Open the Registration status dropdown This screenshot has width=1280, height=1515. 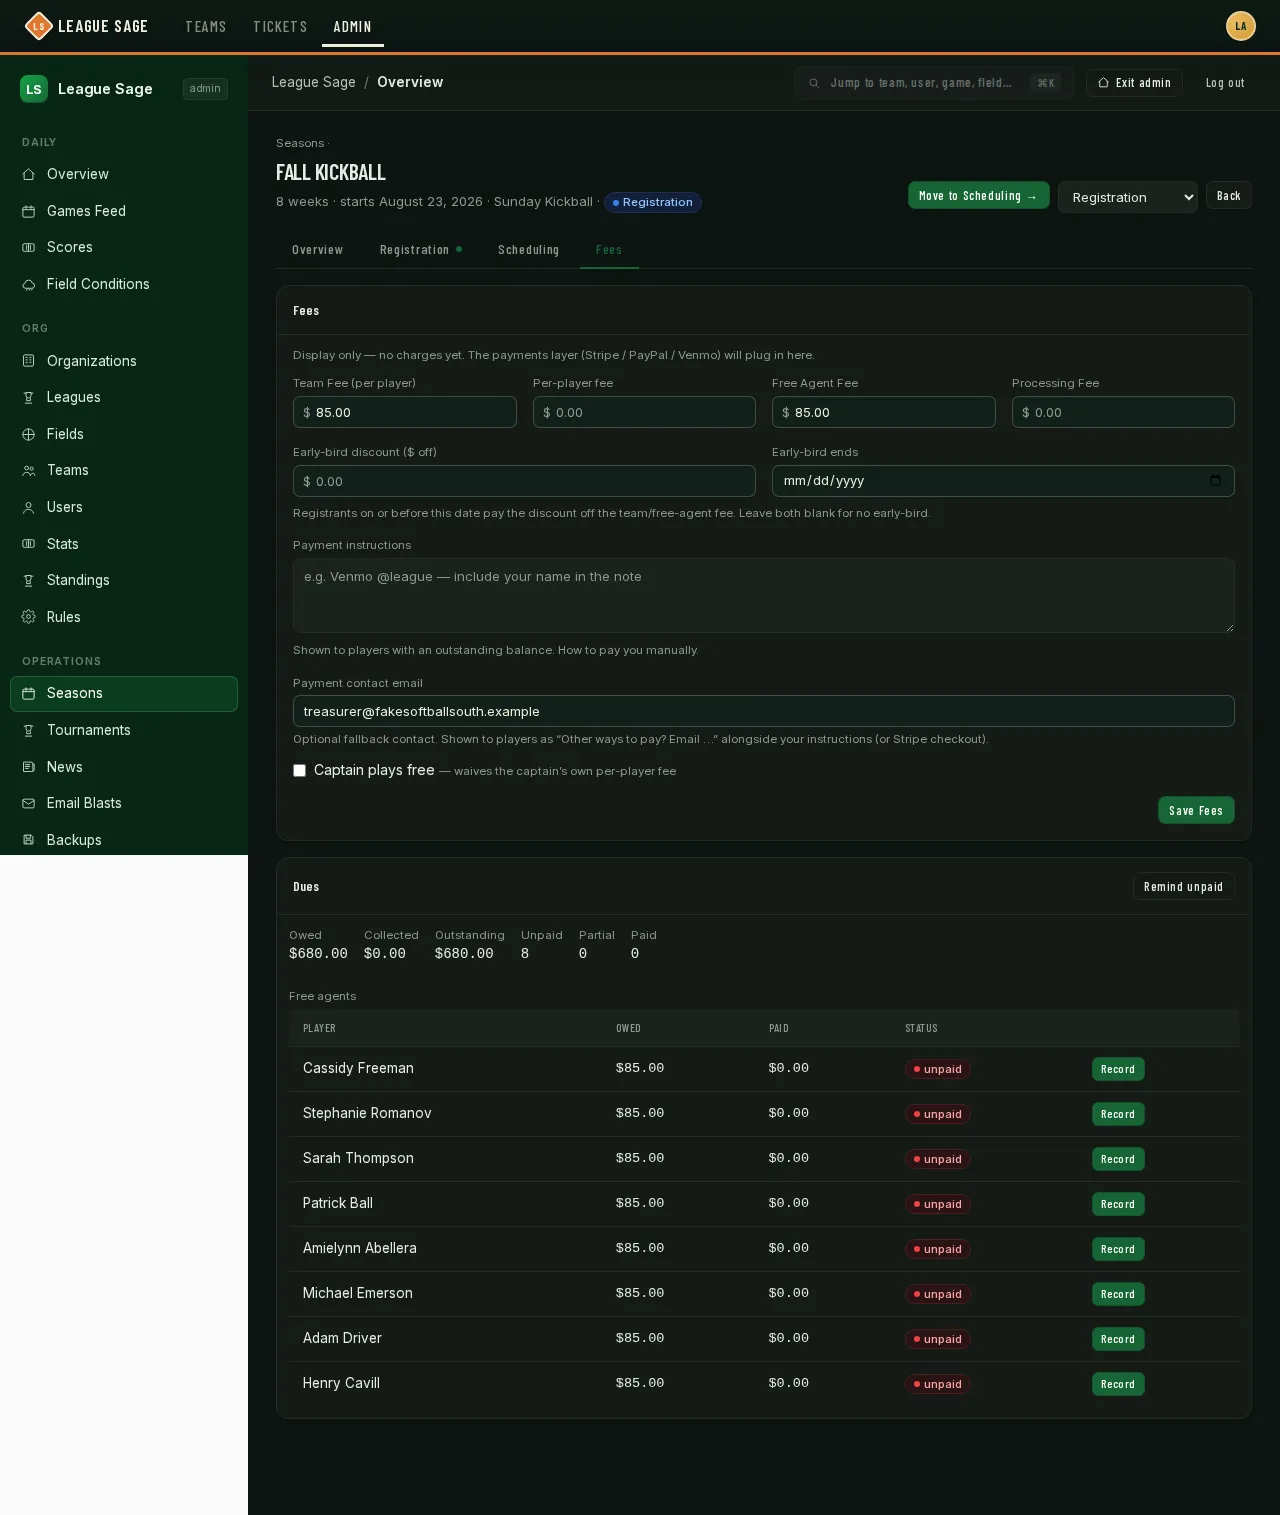1127,197
